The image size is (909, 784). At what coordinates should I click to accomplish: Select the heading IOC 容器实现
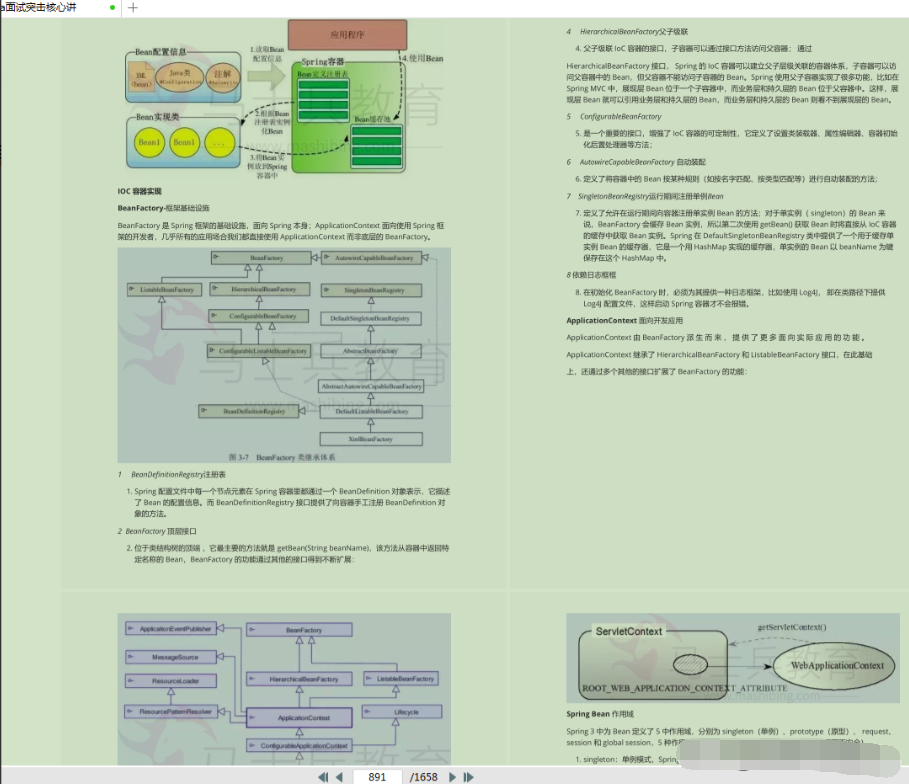tap(140, 191)
